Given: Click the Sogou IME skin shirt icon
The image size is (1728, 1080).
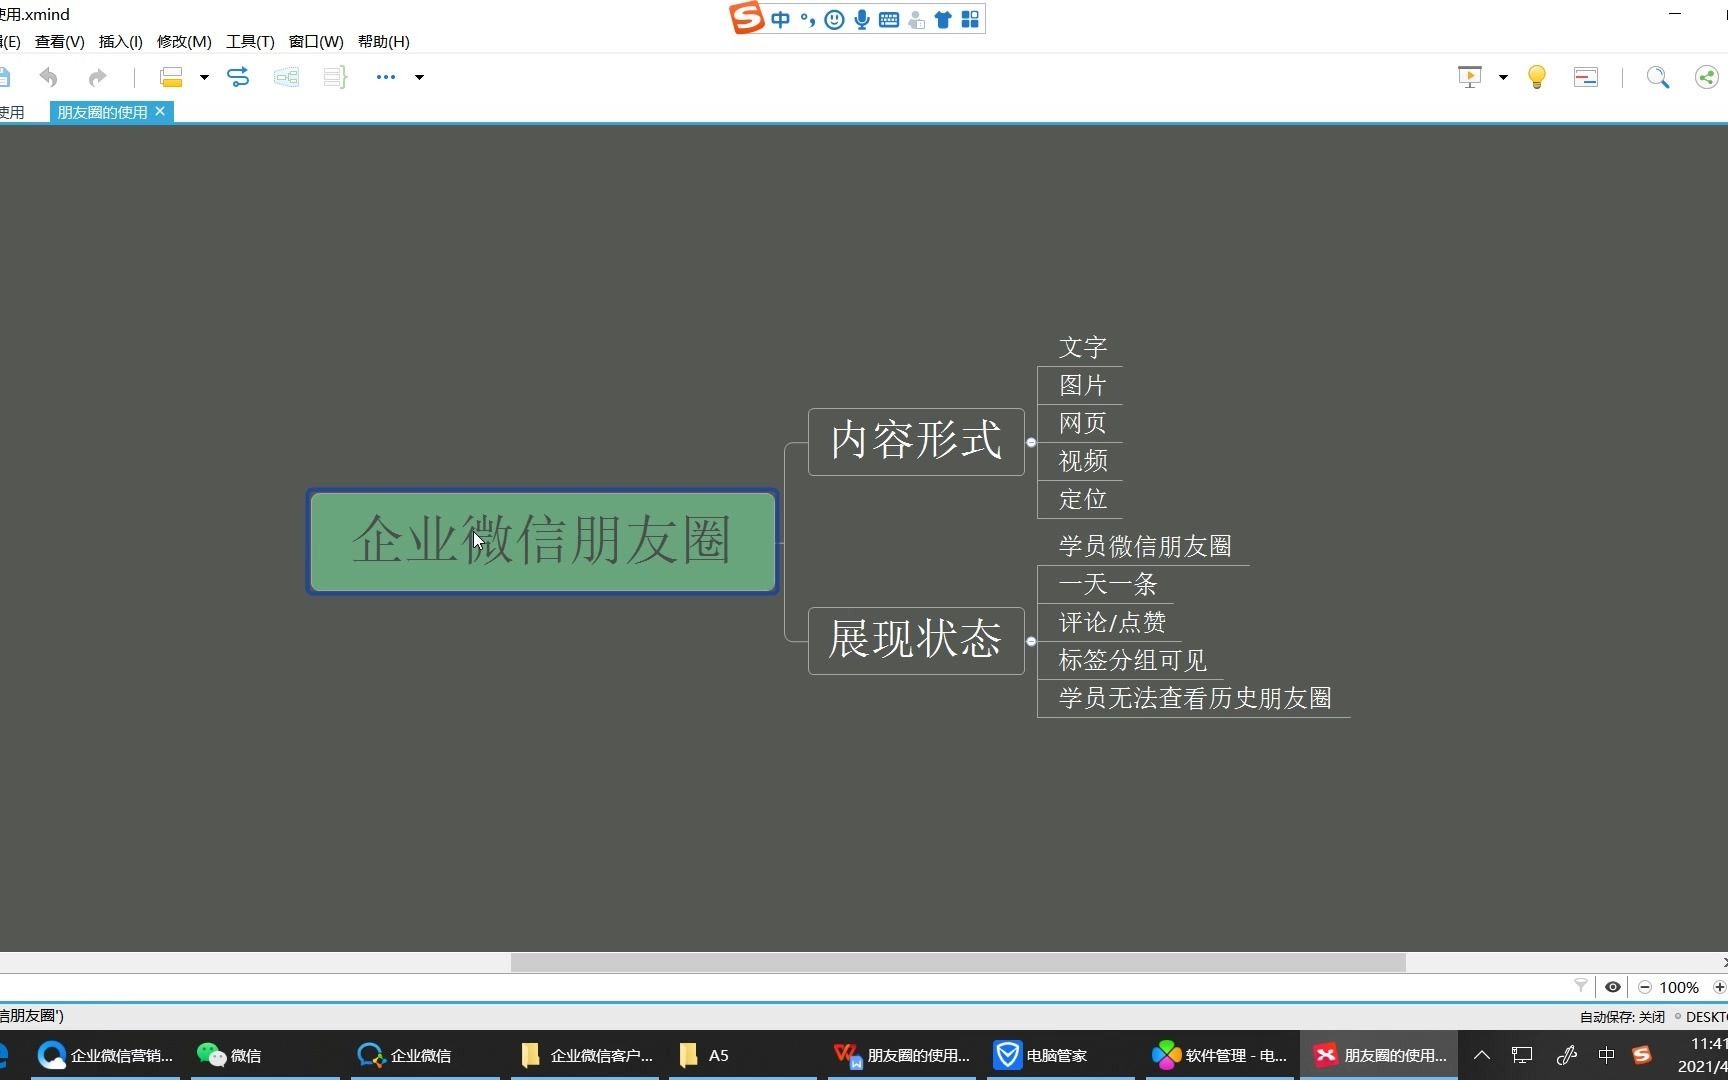Looking at the screenshot, I should 943,19.
